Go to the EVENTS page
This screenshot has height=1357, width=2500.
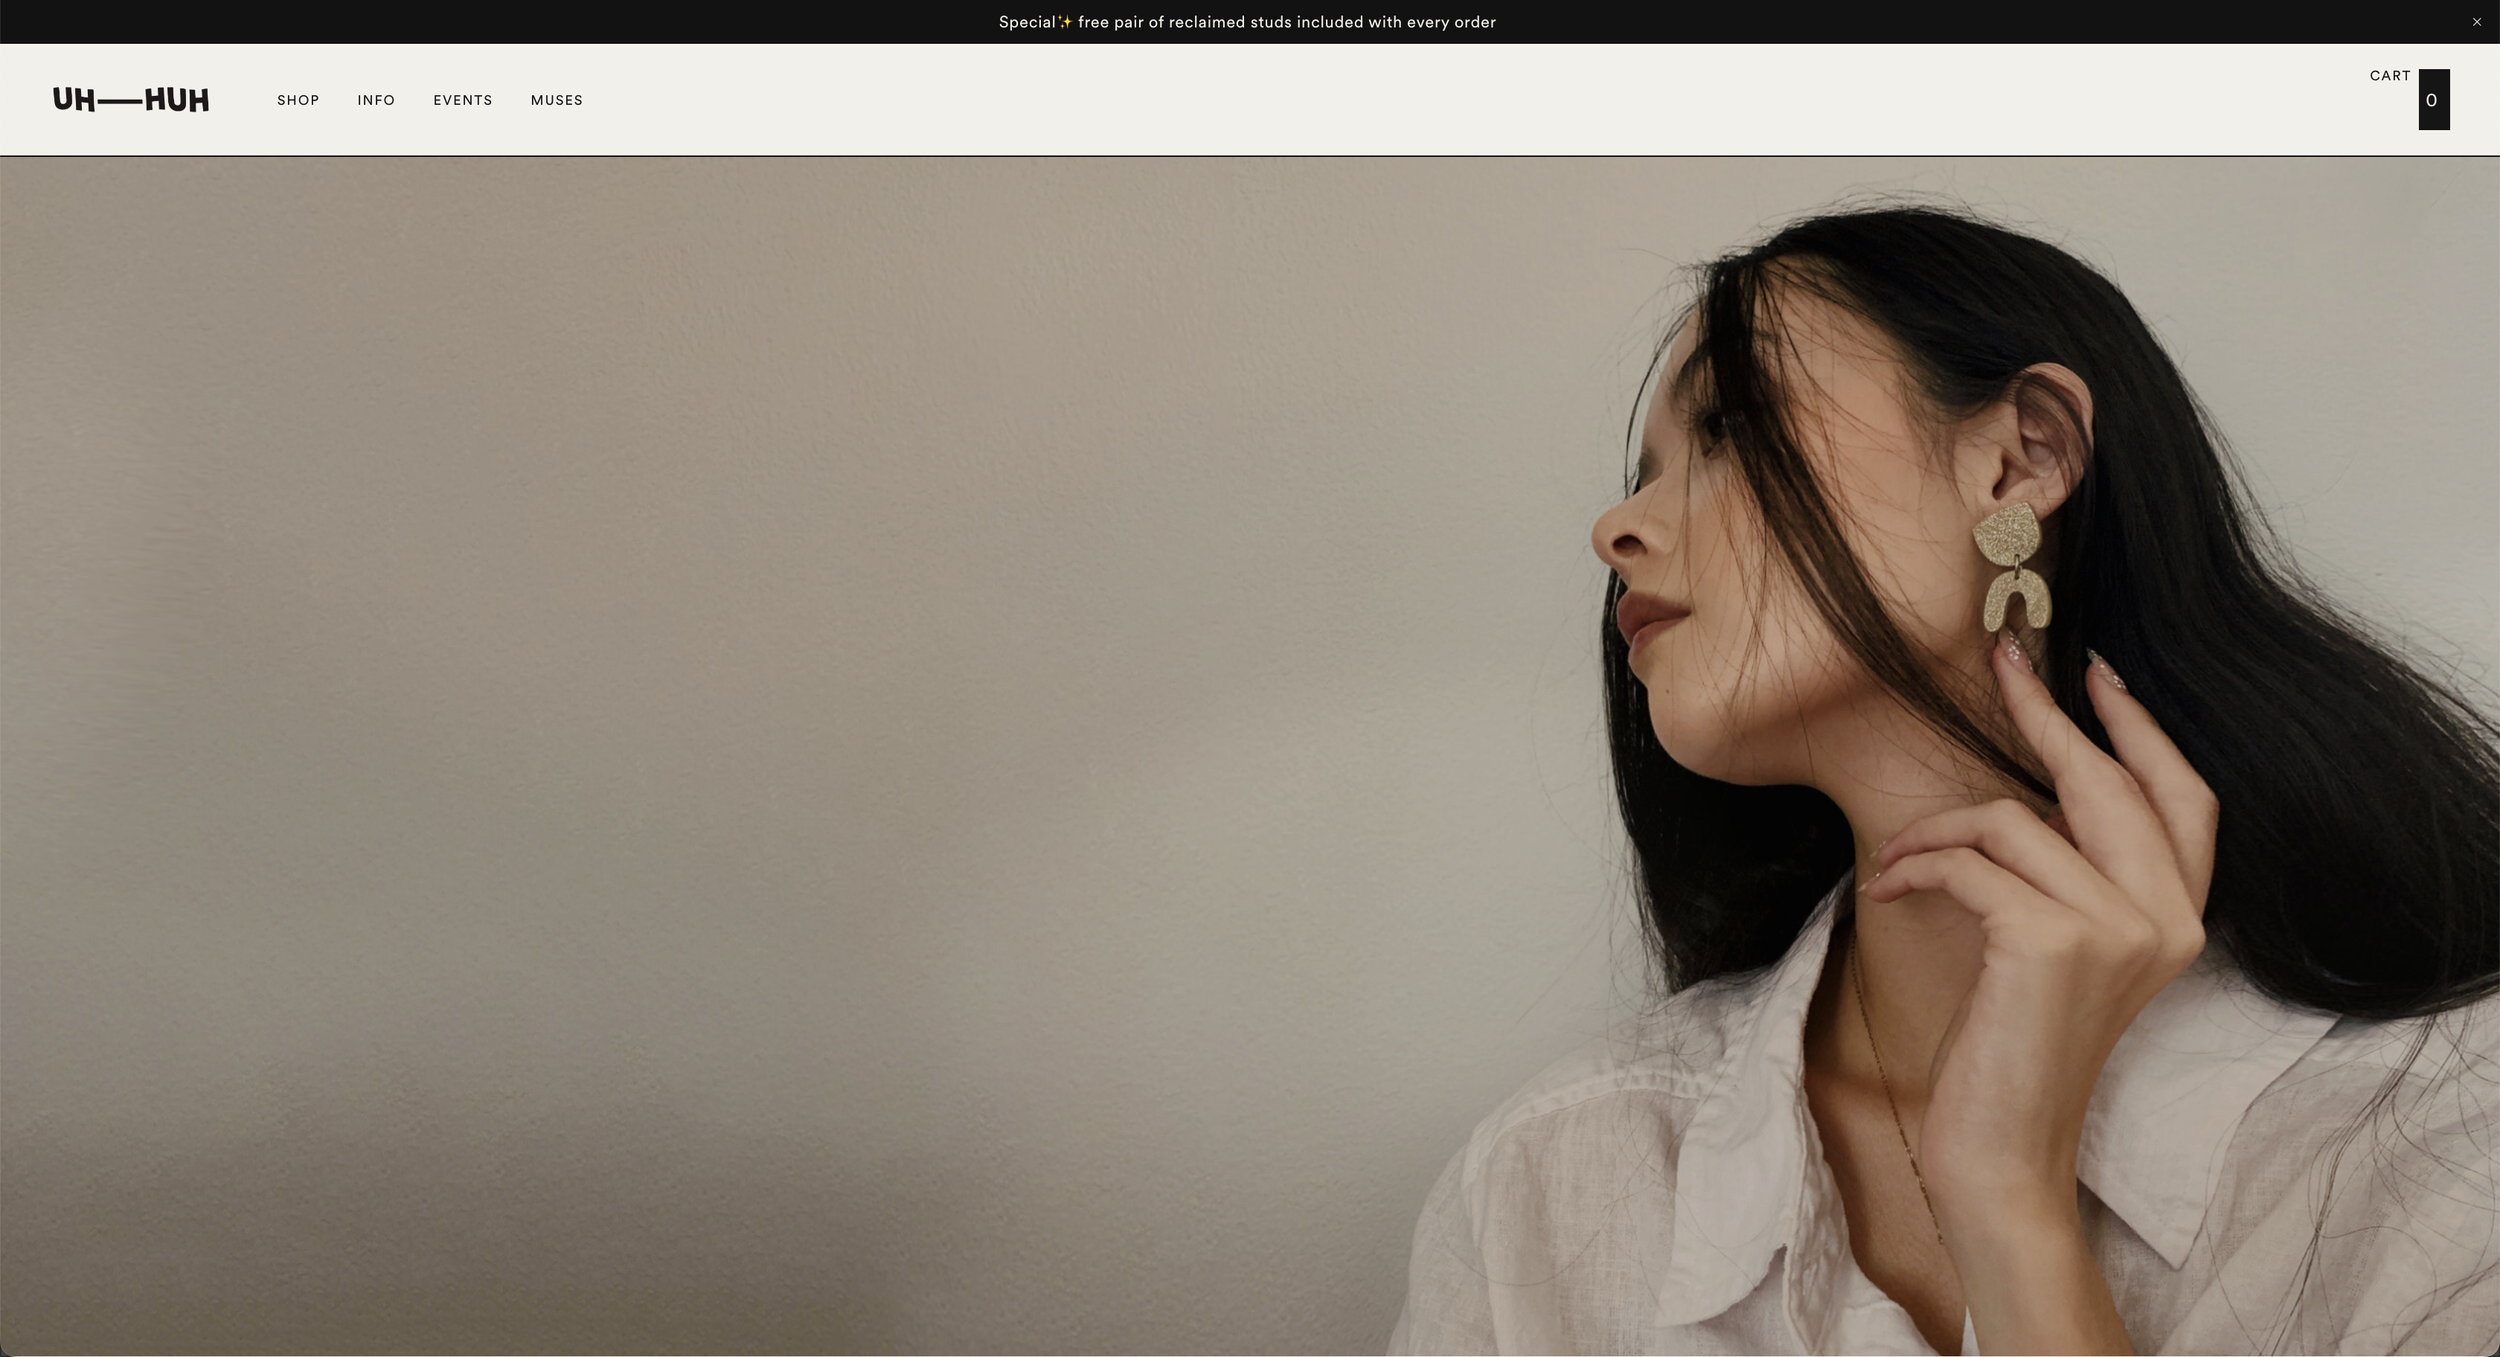point(462,100)
